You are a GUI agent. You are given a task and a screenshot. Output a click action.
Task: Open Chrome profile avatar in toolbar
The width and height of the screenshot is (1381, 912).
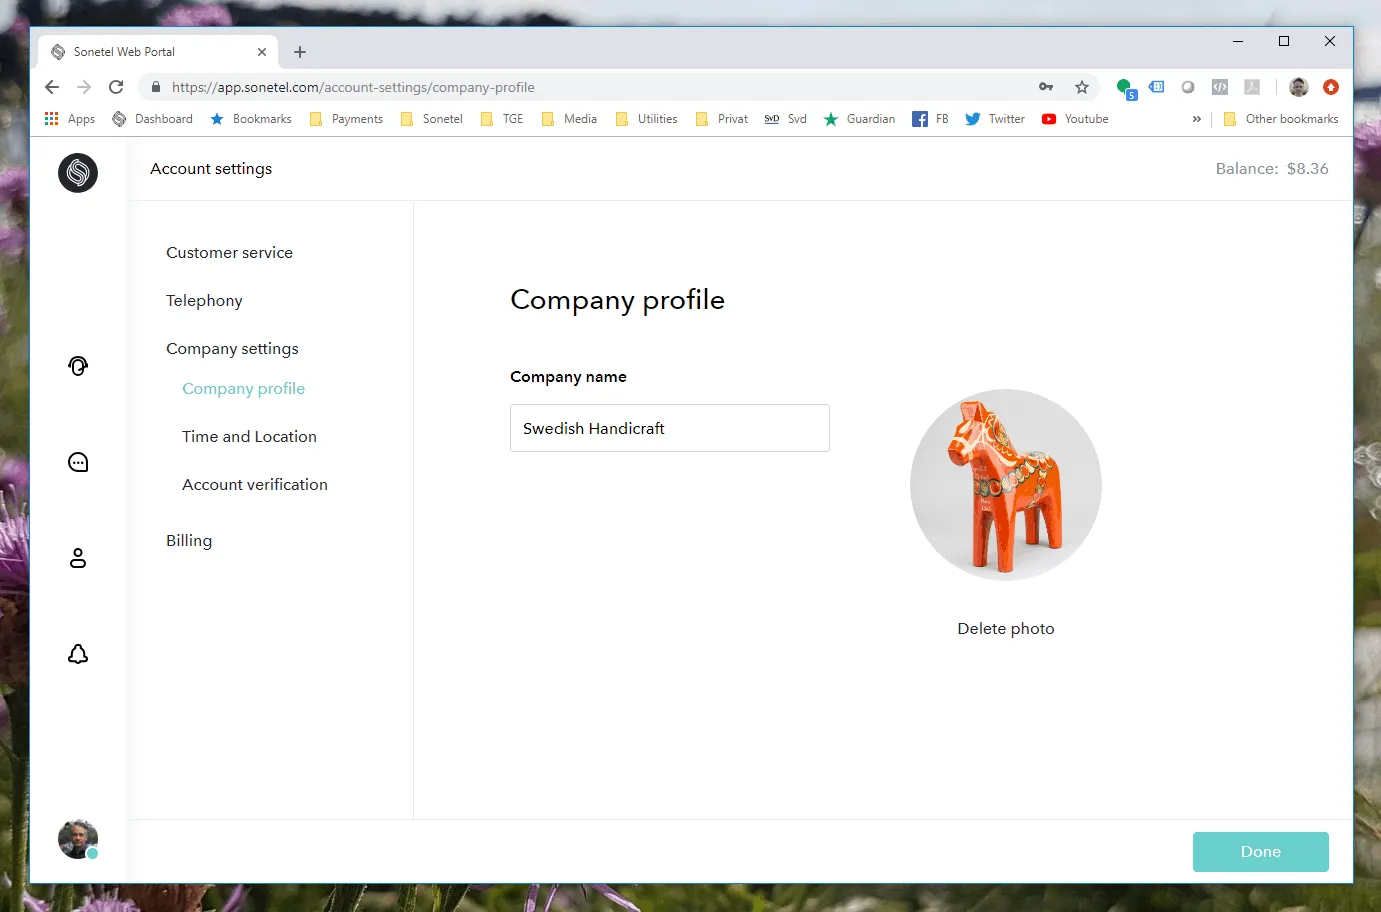[1298, 87]
